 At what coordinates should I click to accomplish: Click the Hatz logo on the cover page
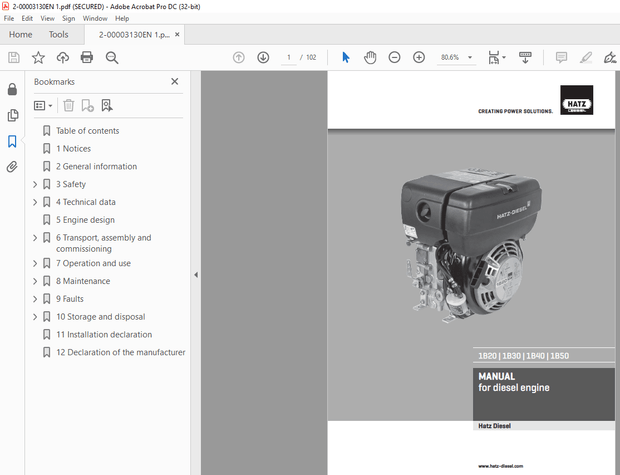(x=577, y=100)
